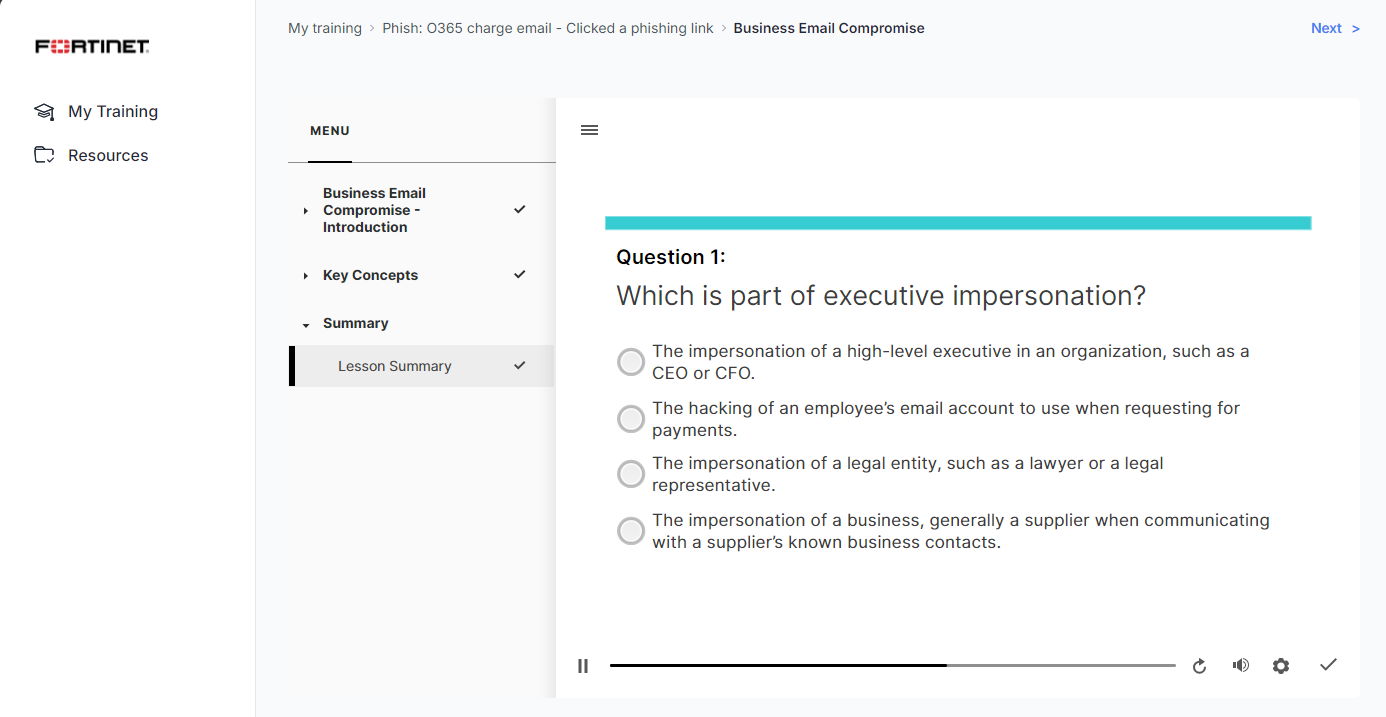This screenshot has width=1386, height=717.
Task: Open player settings gear icon
Action: pos(1281,666)
